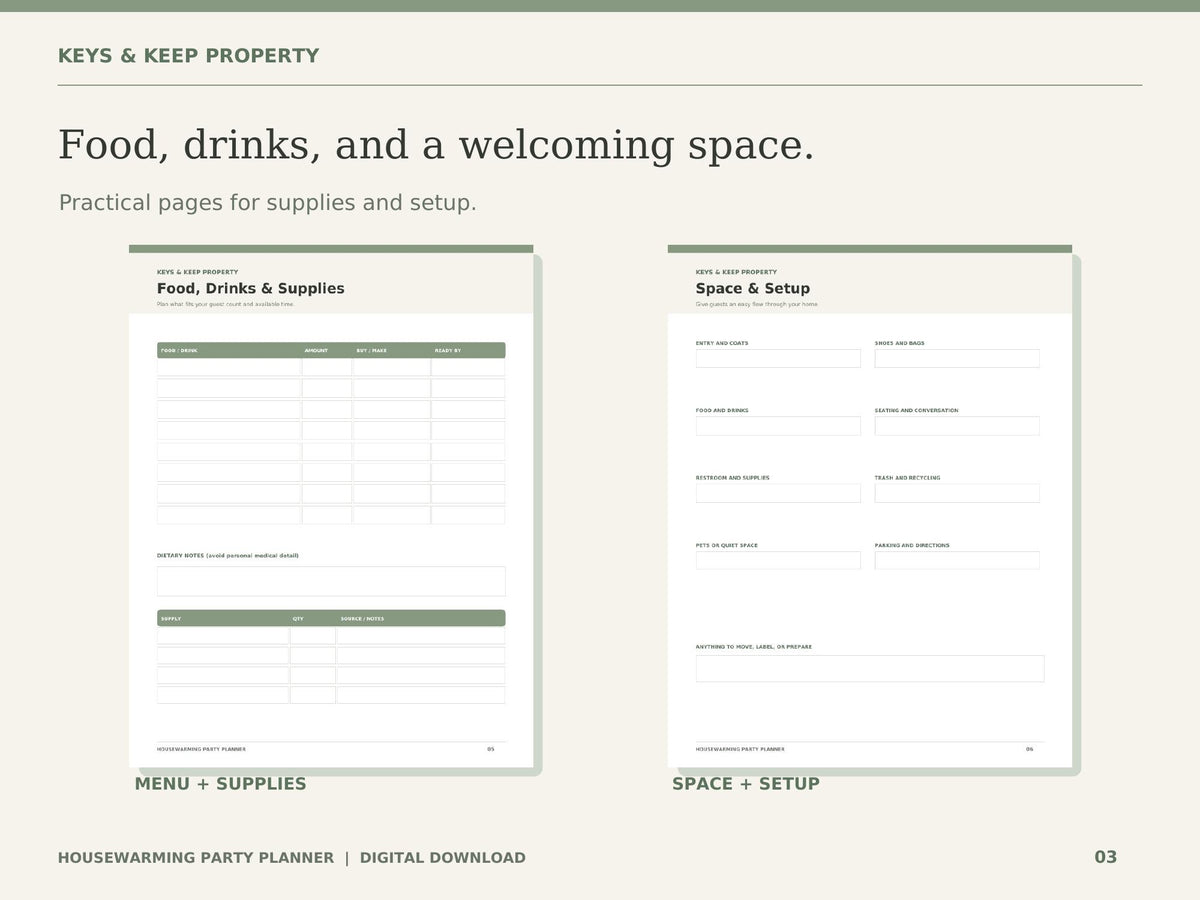Click the 'PARKING AND DIRECTIONS' label

[913, 546]
